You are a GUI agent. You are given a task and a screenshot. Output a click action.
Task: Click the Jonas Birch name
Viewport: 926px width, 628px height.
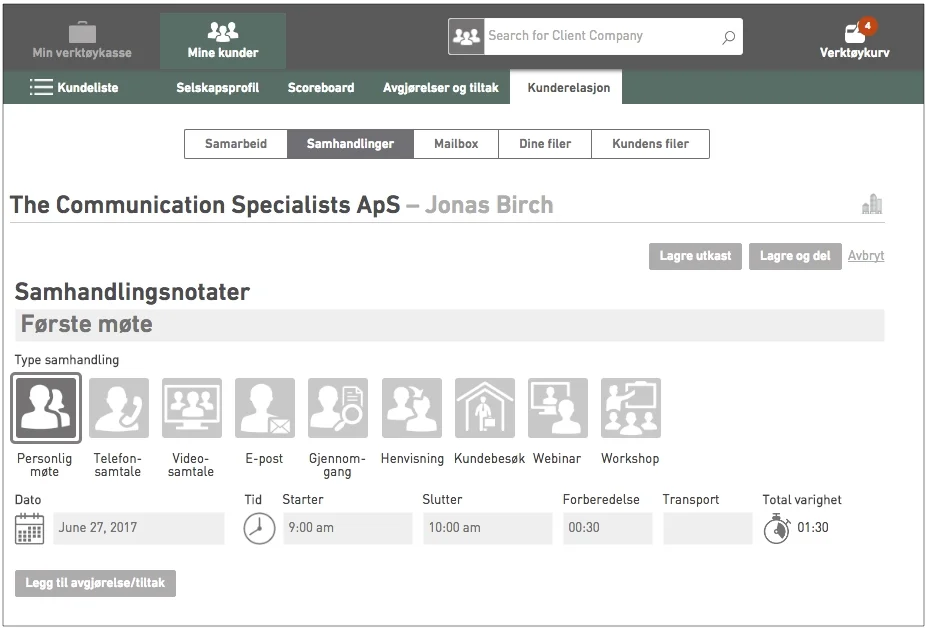pyautogui.click(x=489, y=205)
